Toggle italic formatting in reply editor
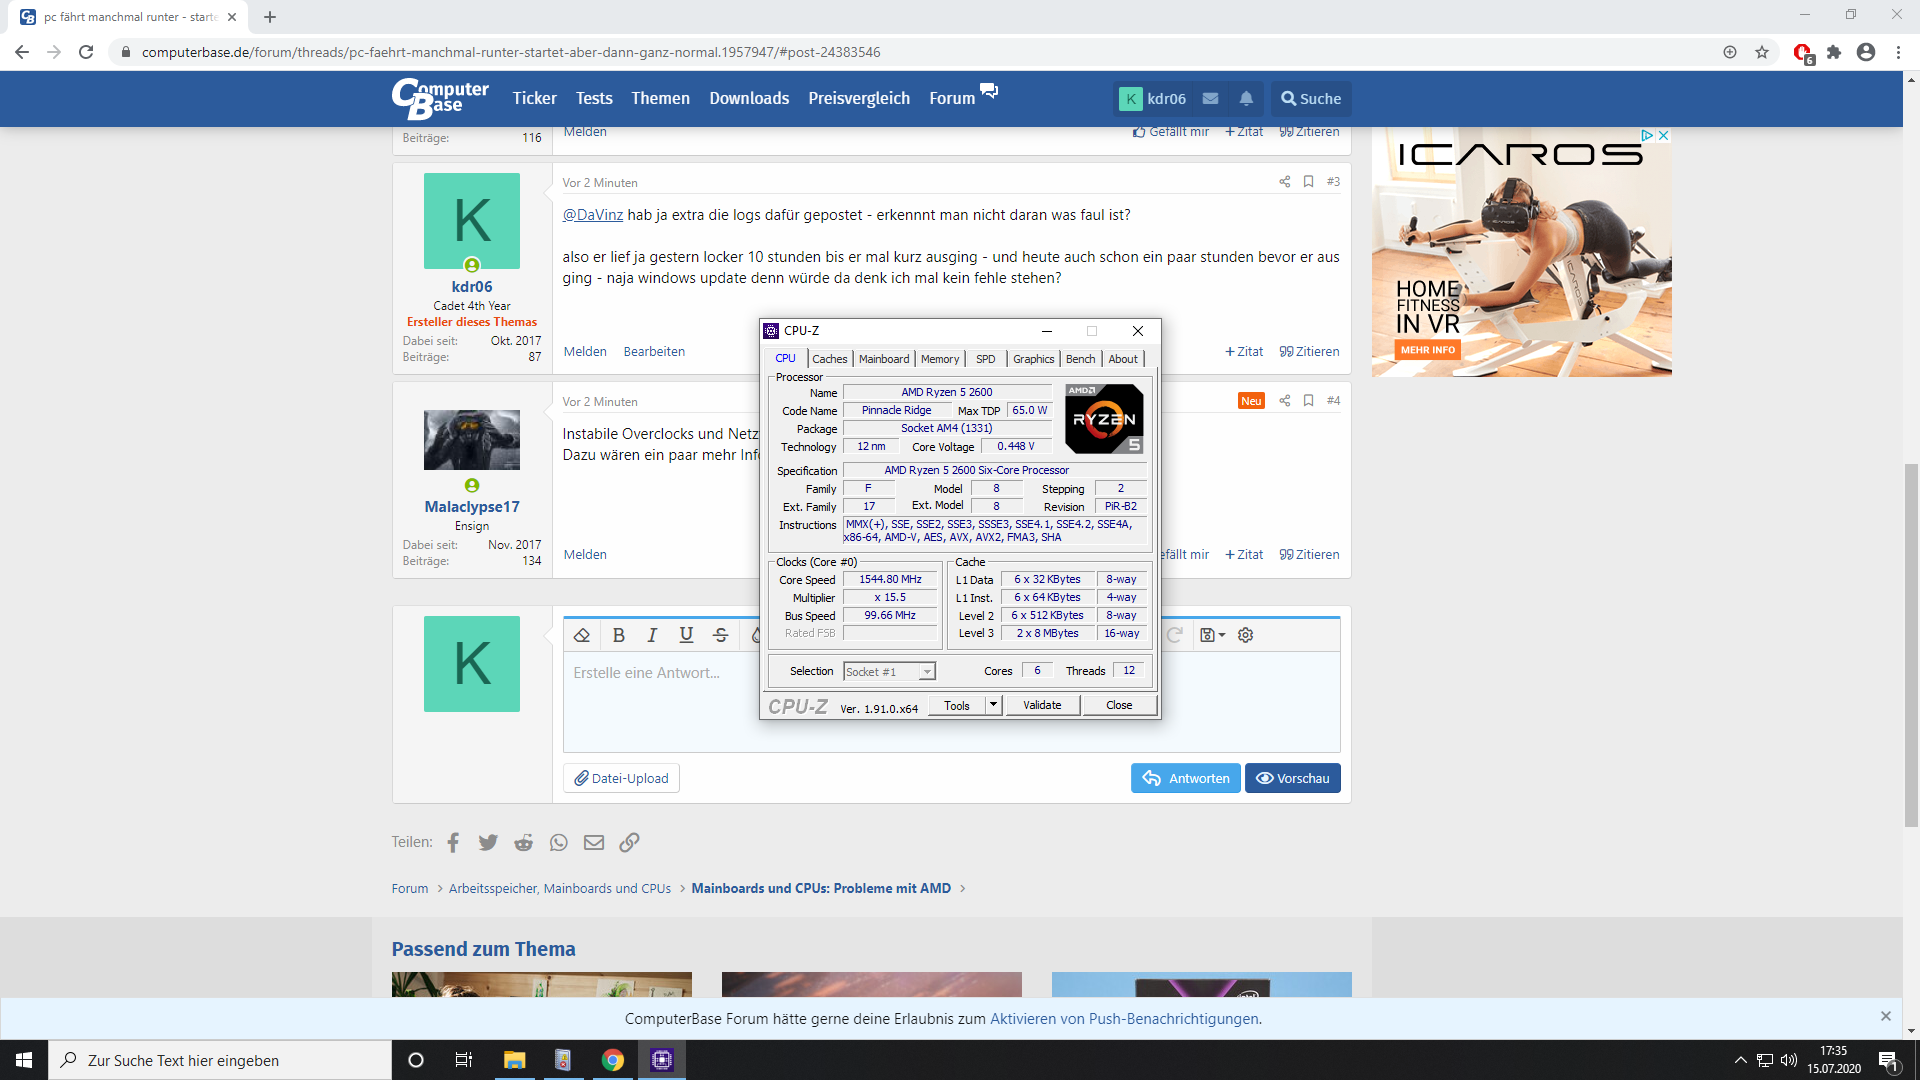 pyautogui.click(x=652, y=635)
